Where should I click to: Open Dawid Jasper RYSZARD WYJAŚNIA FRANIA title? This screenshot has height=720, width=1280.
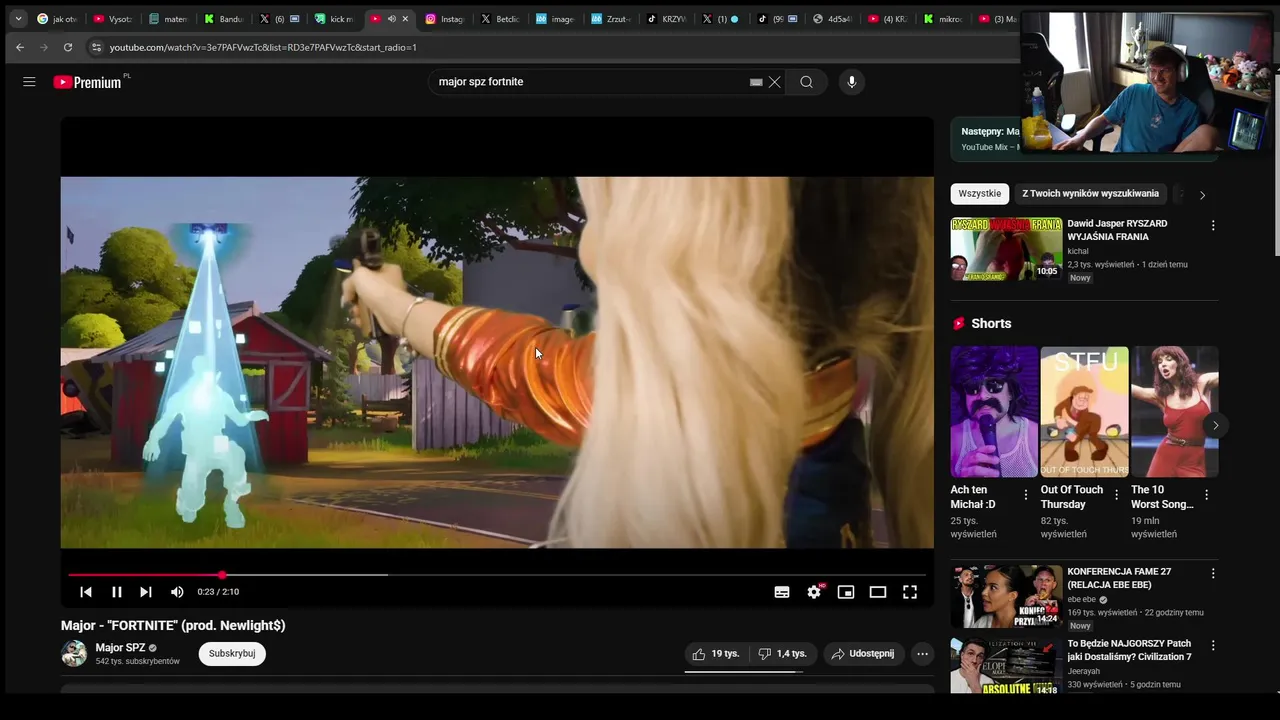click(x=1117, y=230)
